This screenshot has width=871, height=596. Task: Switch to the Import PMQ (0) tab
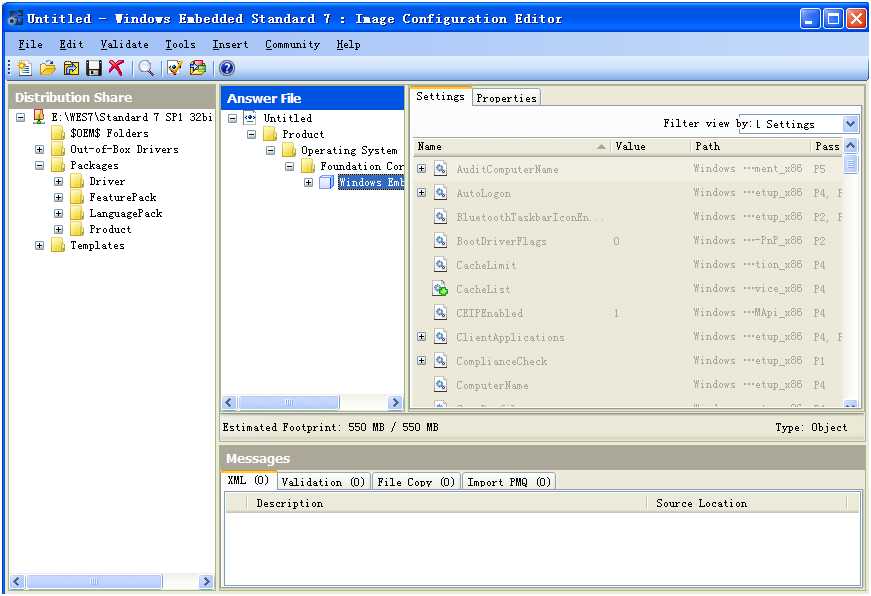(x=509, y=482)
